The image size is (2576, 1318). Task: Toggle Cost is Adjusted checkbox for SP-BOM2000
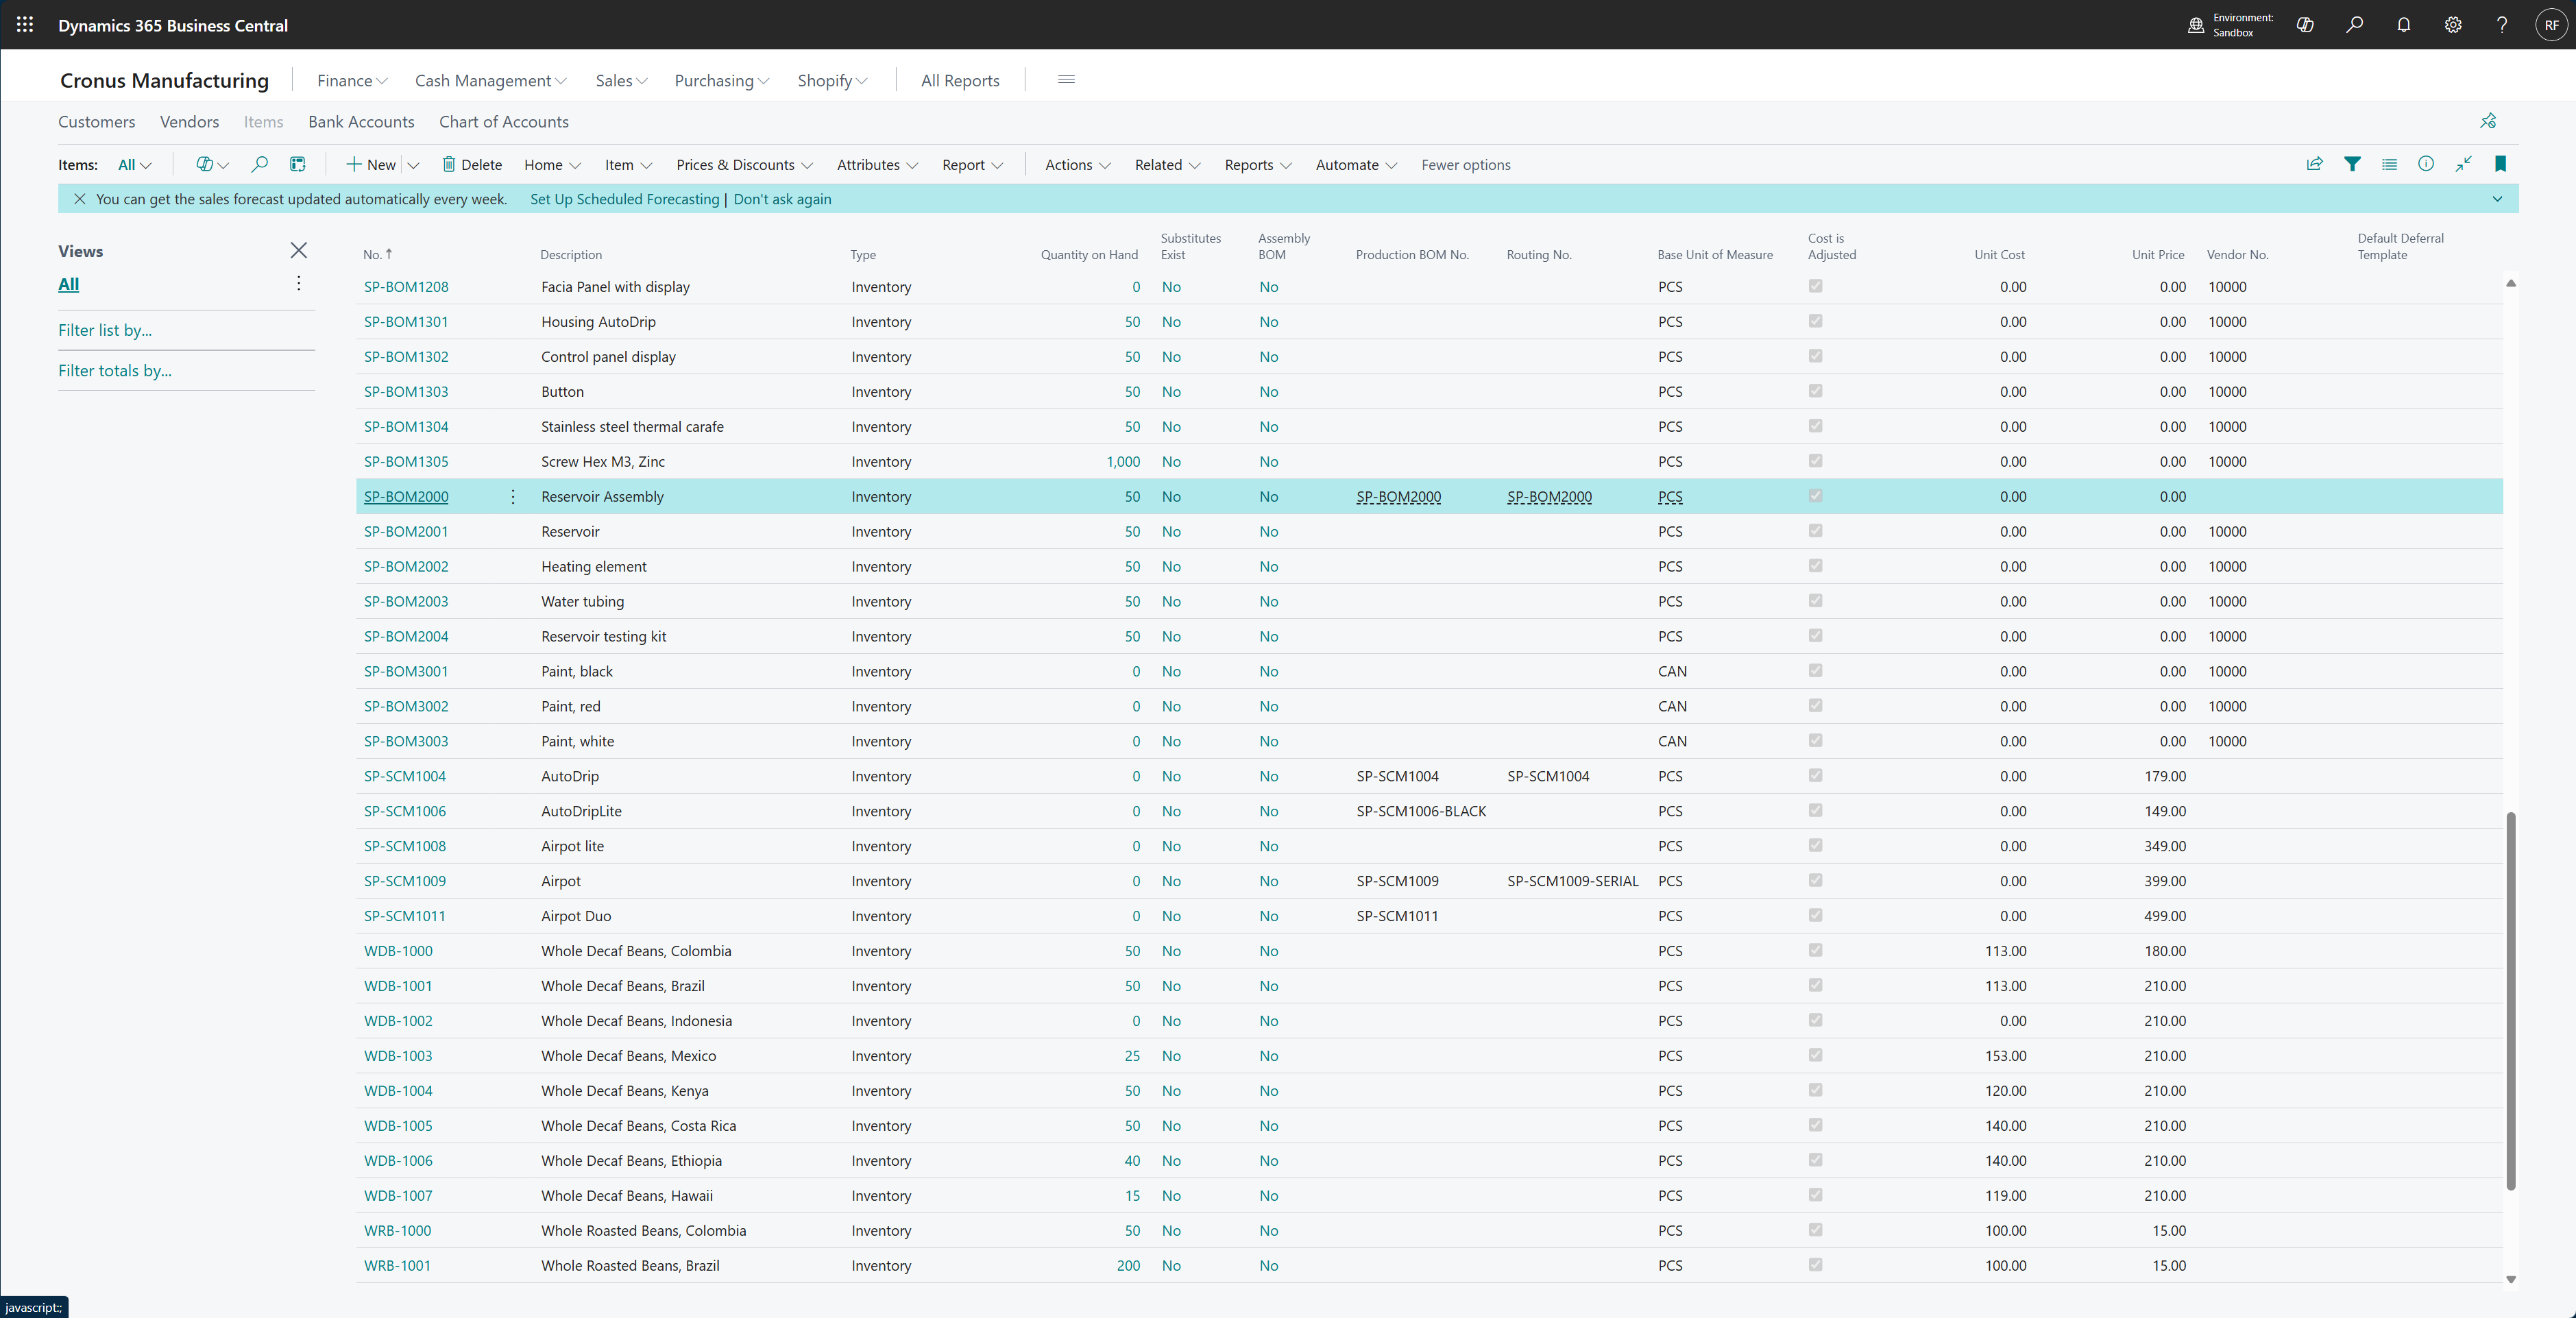[x=1815, y=496]
